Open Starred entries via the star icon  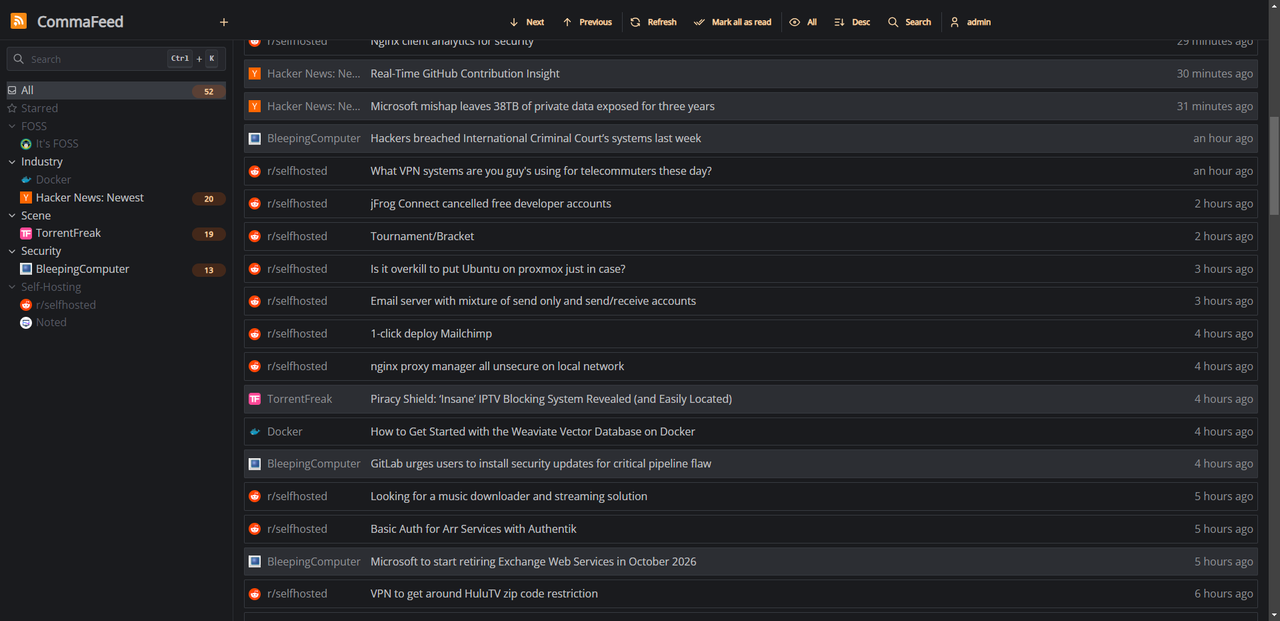click(x=12, y=108)
